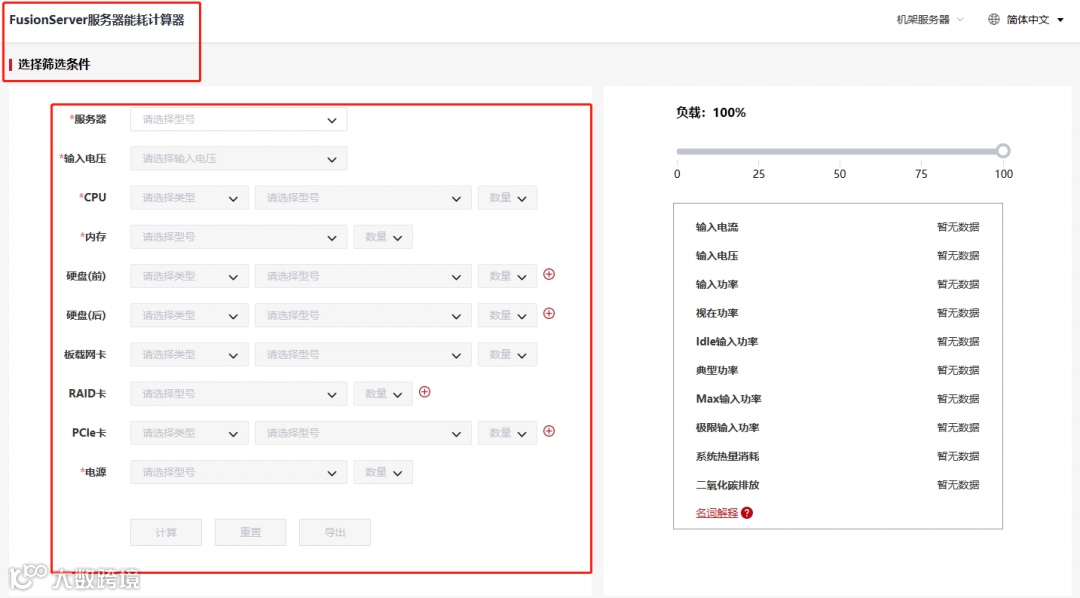Open the 板载网卡 model dropdown
The width and height of the screenshot is (1080, 598).
363,355
